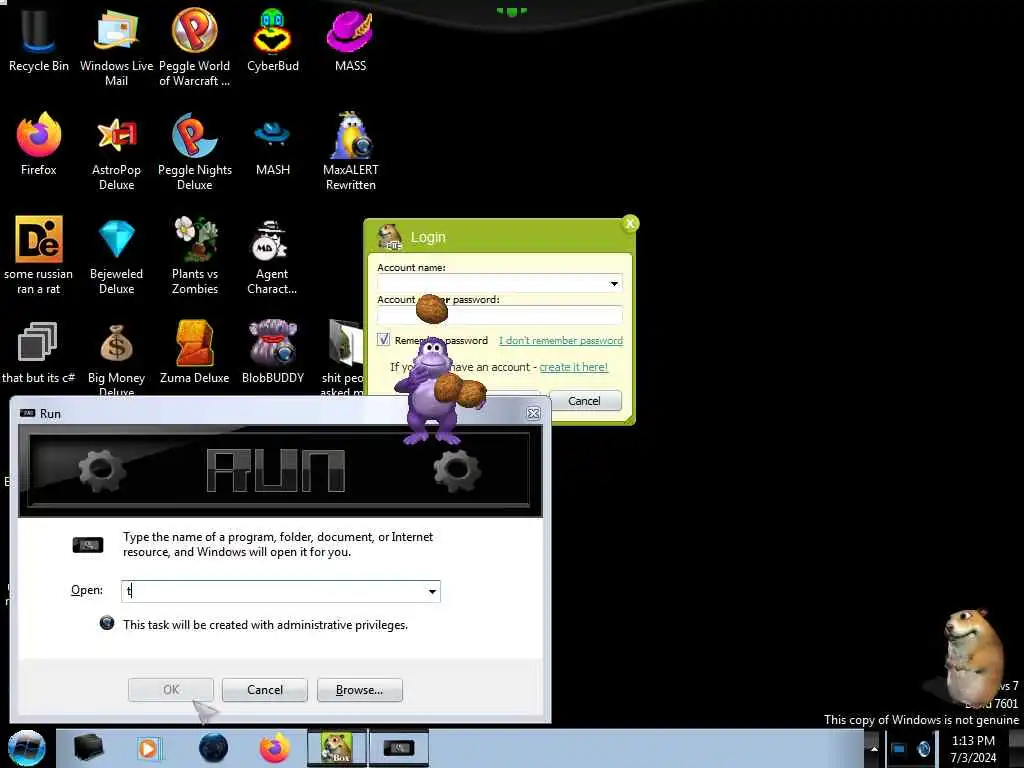Click the network tray icon
Image resolution: width=1024 pixels, height=768 pixels.
(x=899, y=749)
